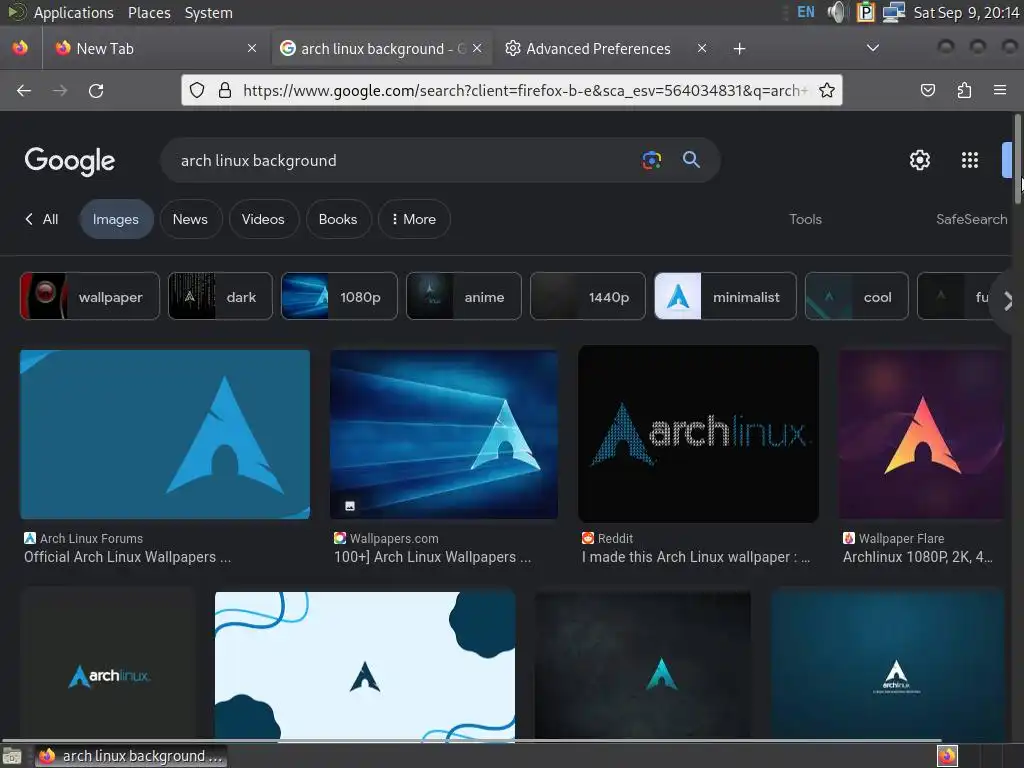Switch to the New Tab browser tab

157,48
